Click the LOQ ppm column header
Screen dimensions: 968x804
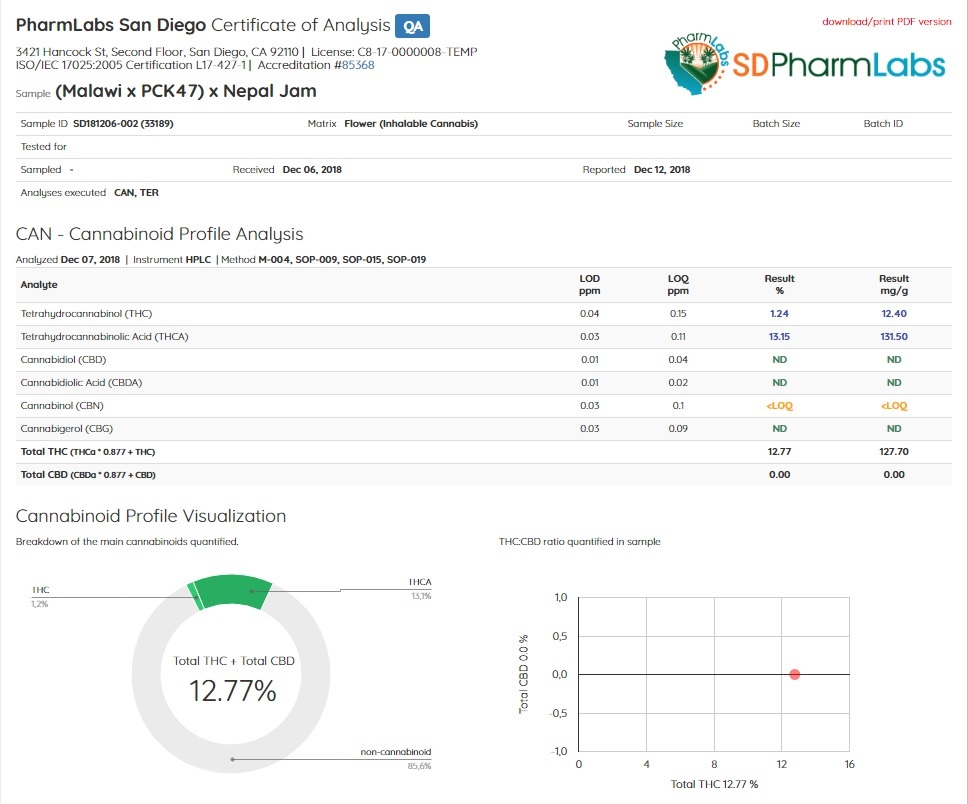678,285
